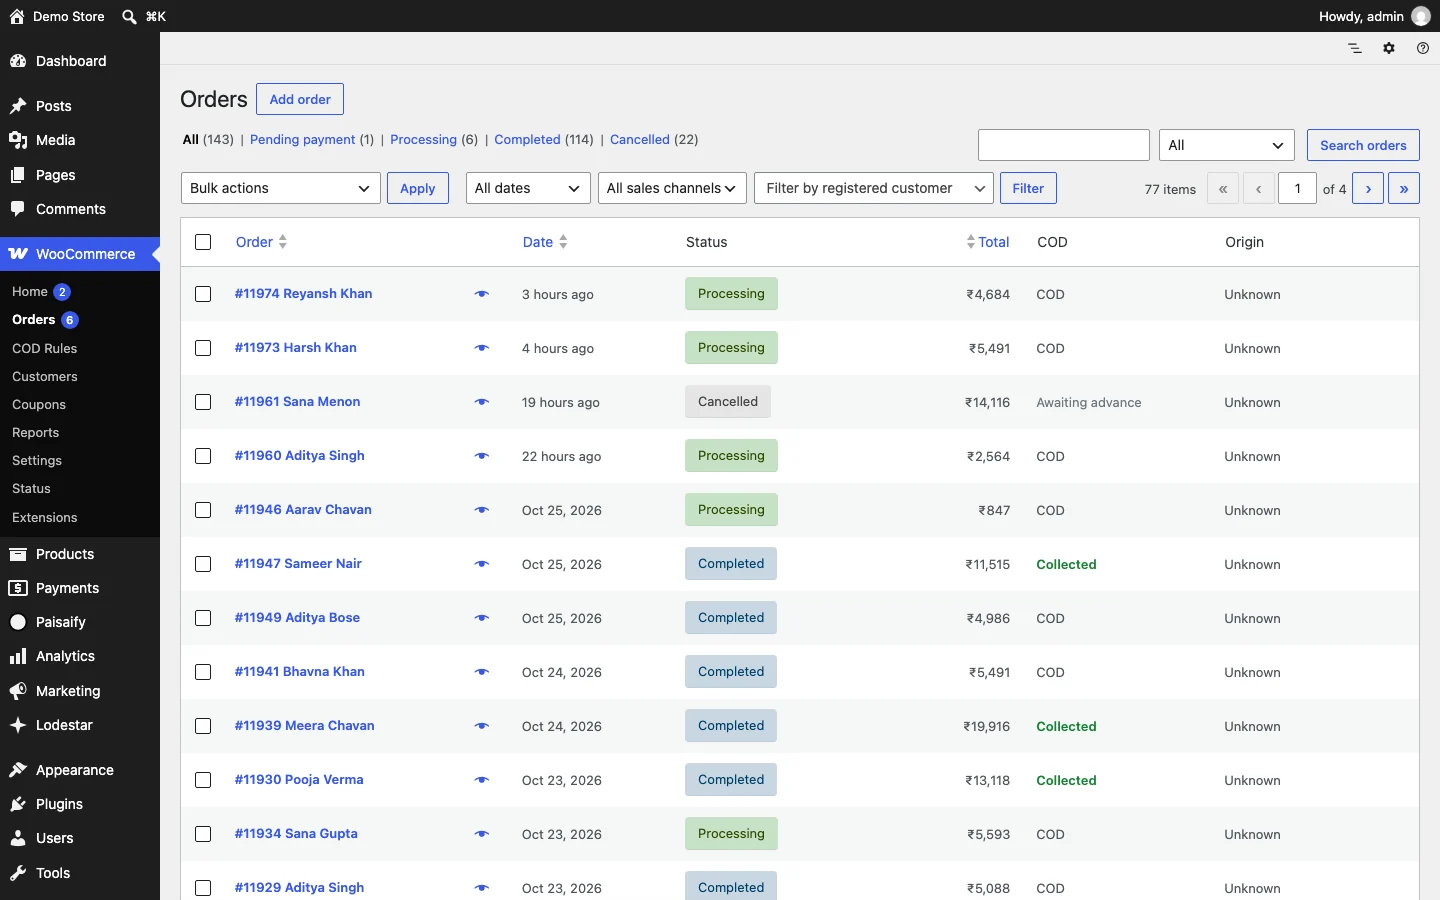Viewport: 1440px width, 900px height.
Task: Open the All dates dropdown
Action: 528,188
